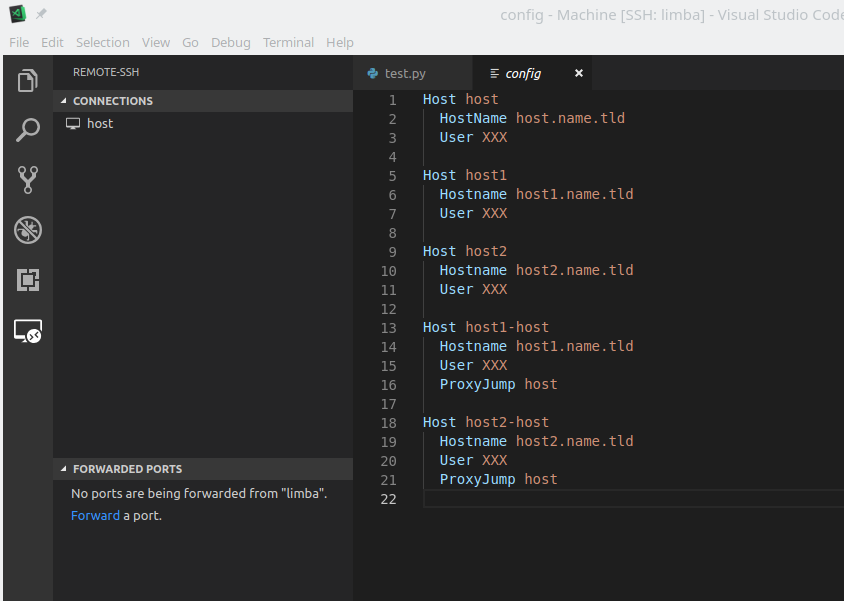This screenshot has height=601, width=844.
Task: Switch to the test.py tab
Action: coord(413,73)
